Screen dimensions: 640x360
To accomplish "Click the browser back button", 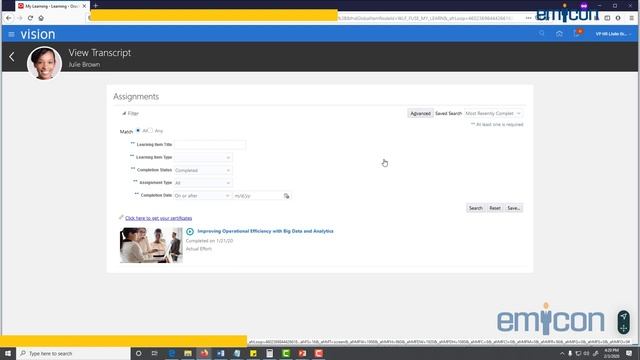I will point(9,18).
